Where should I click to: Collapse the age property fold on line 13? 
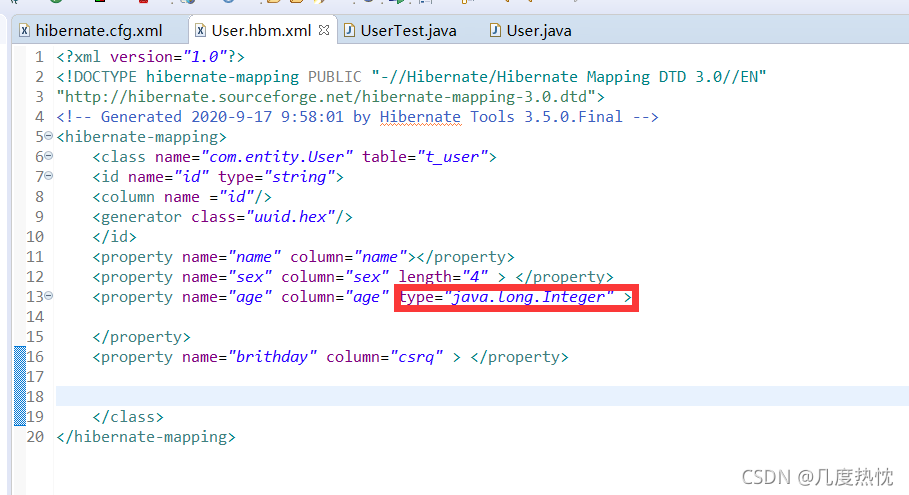tap(49, 296)
